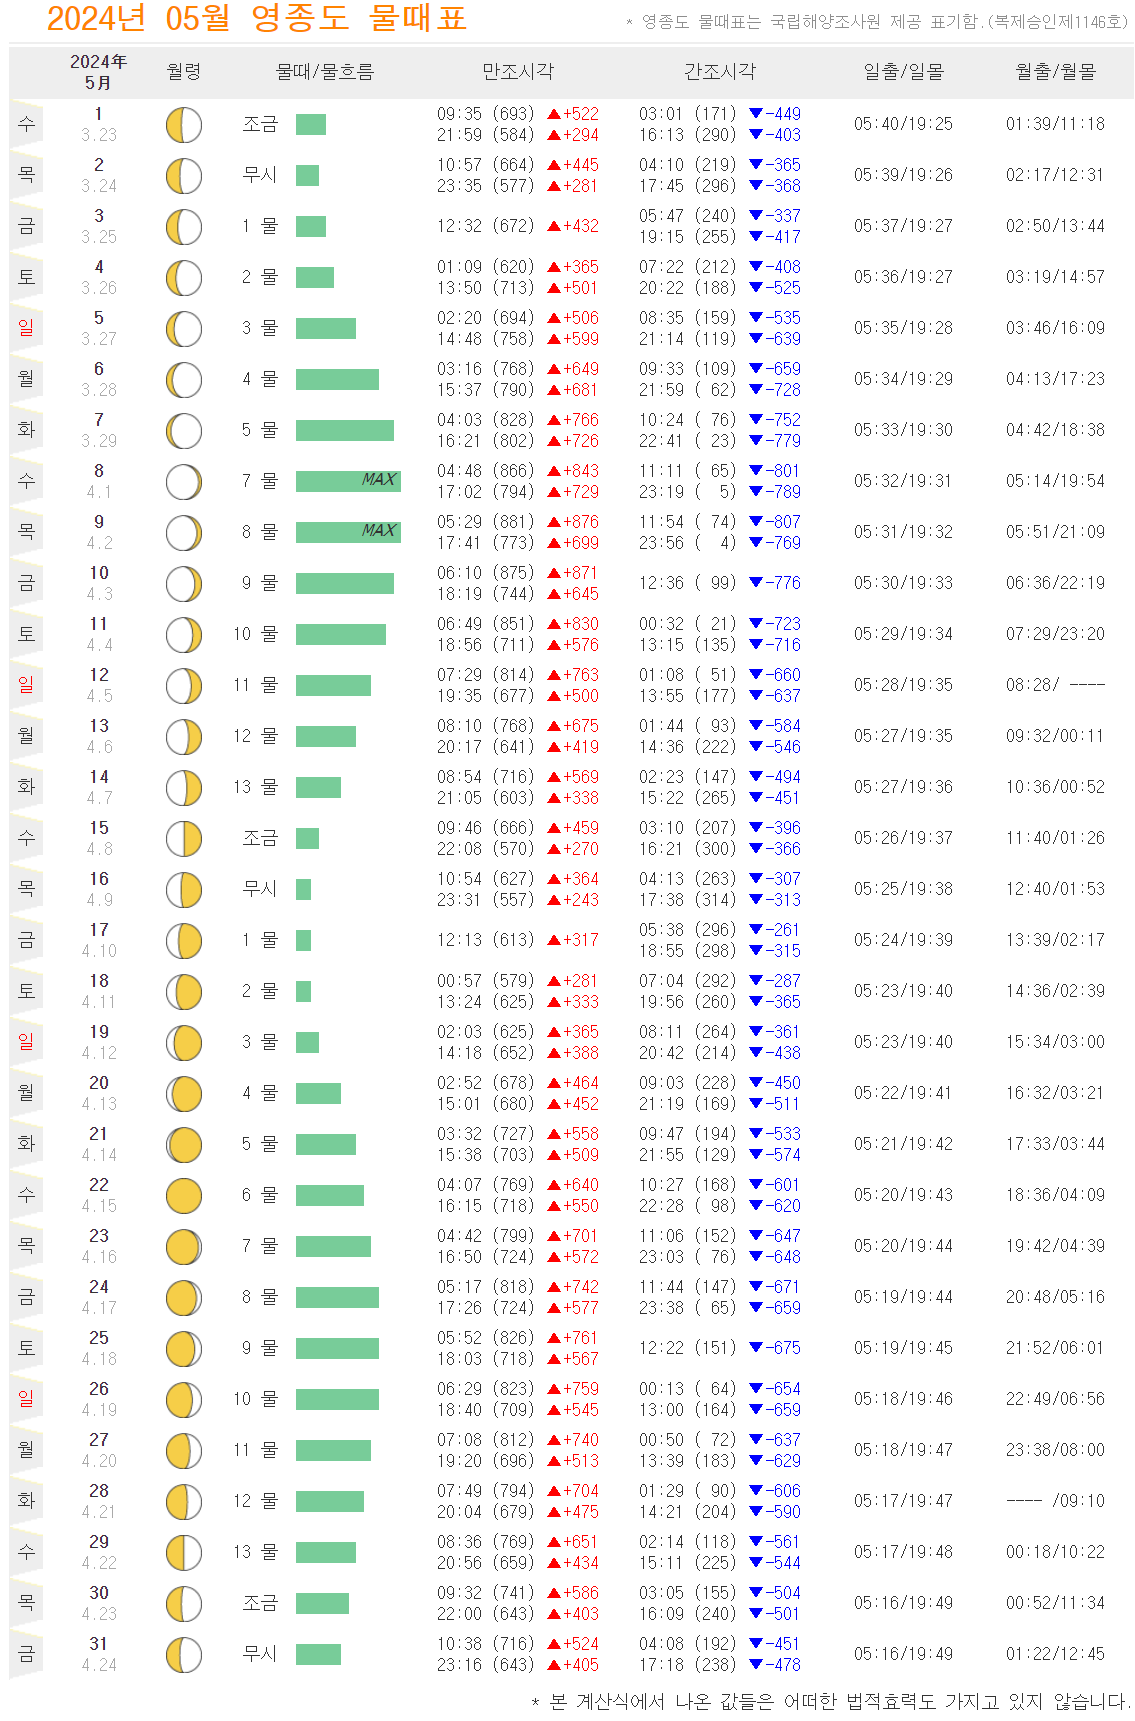This screenshot has width=1135, height=1721.
Task: Click the moon phase icon for May 12
Action: coord(184,686)
